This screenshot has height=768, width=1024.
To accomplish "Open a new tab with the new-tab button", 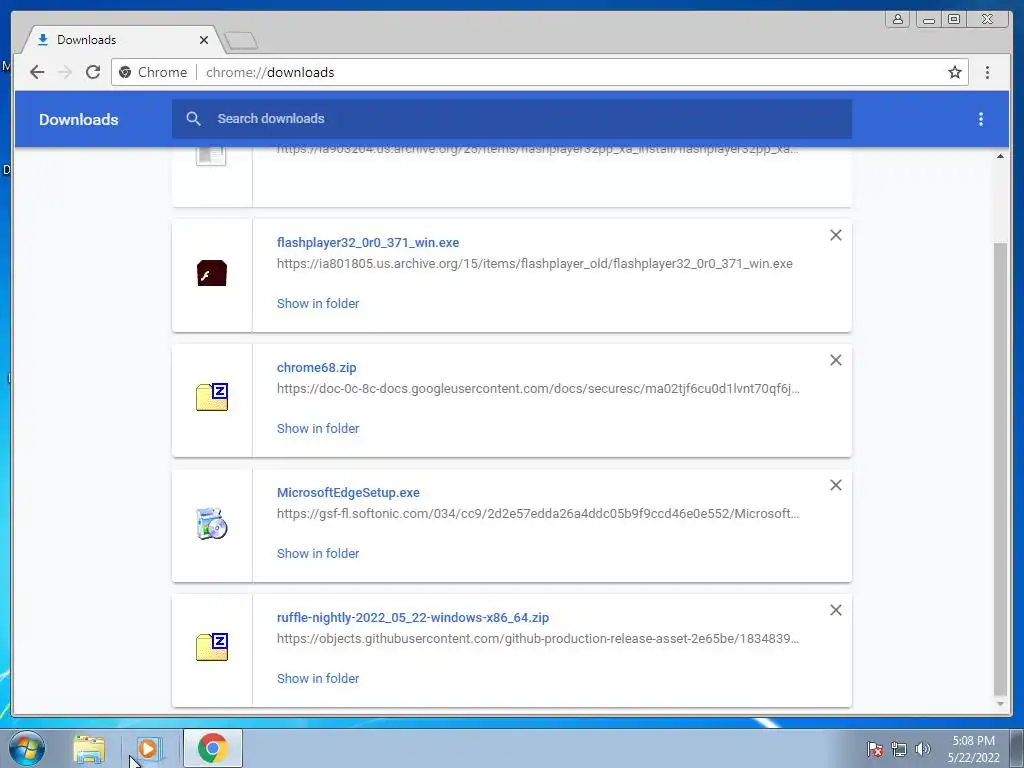I will coord(241,41).
